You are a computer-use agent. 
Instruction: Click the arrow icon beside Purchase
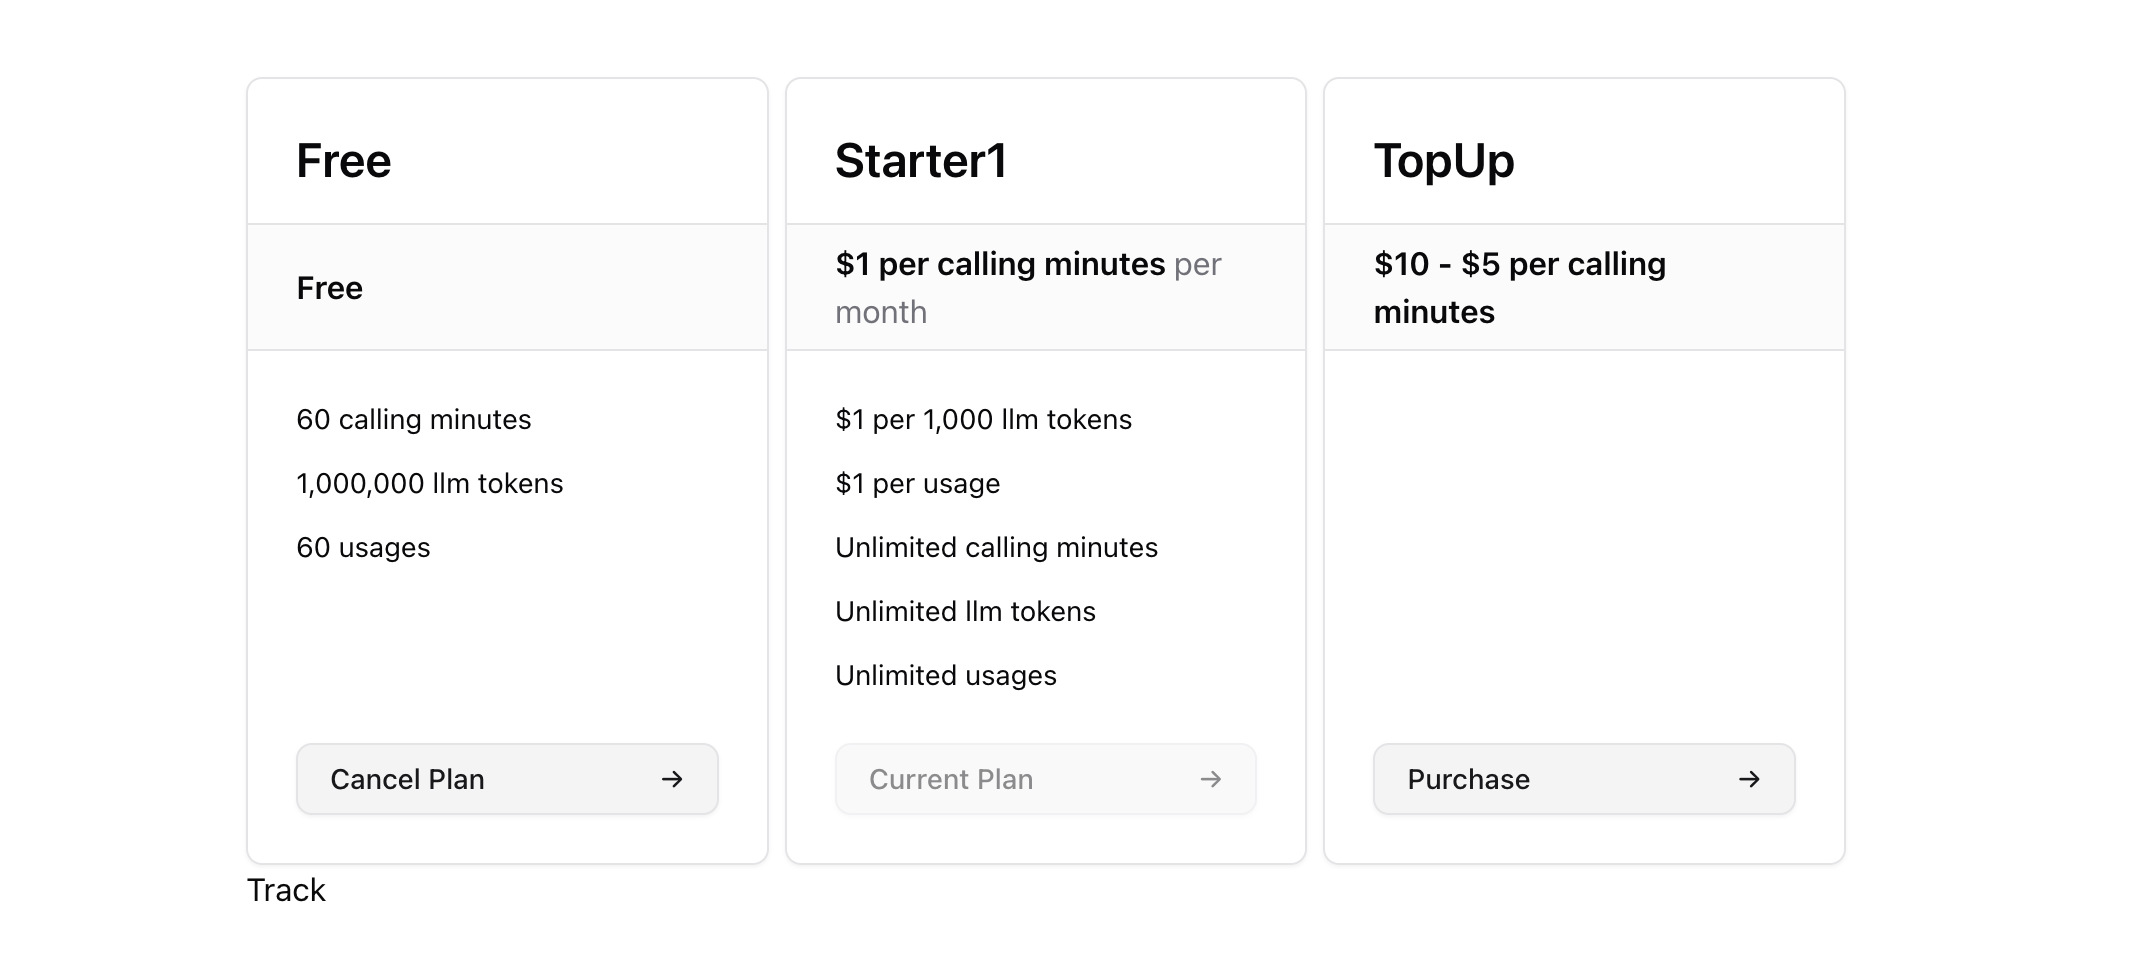(1749, 779)
